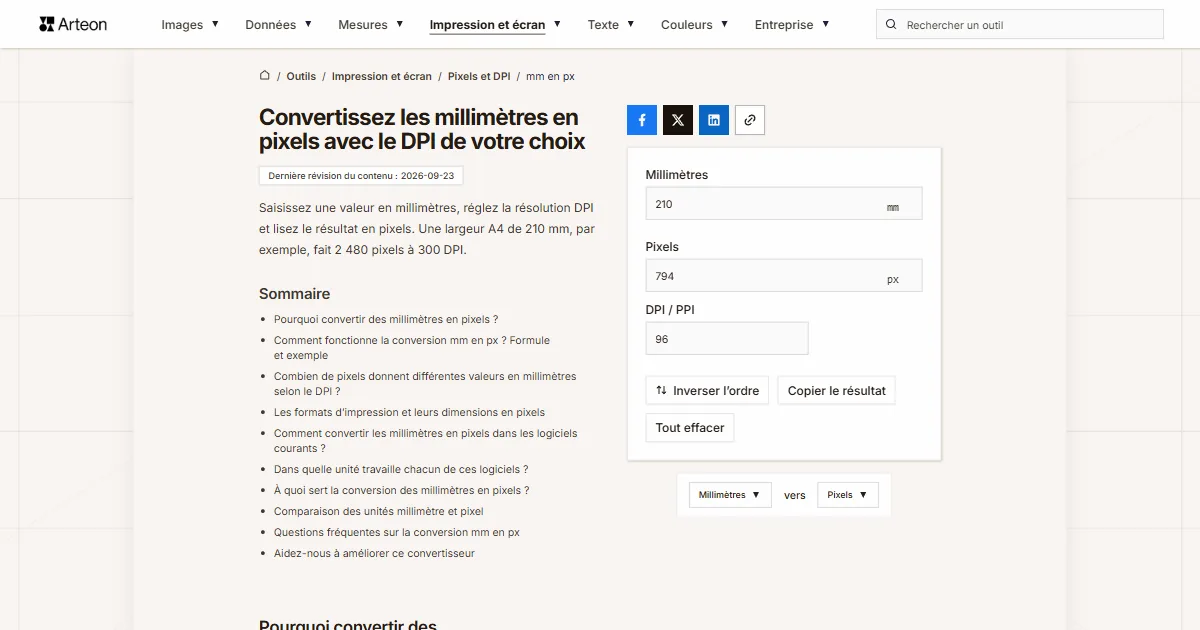Open the Arteon logo homepage

(73, 24)
